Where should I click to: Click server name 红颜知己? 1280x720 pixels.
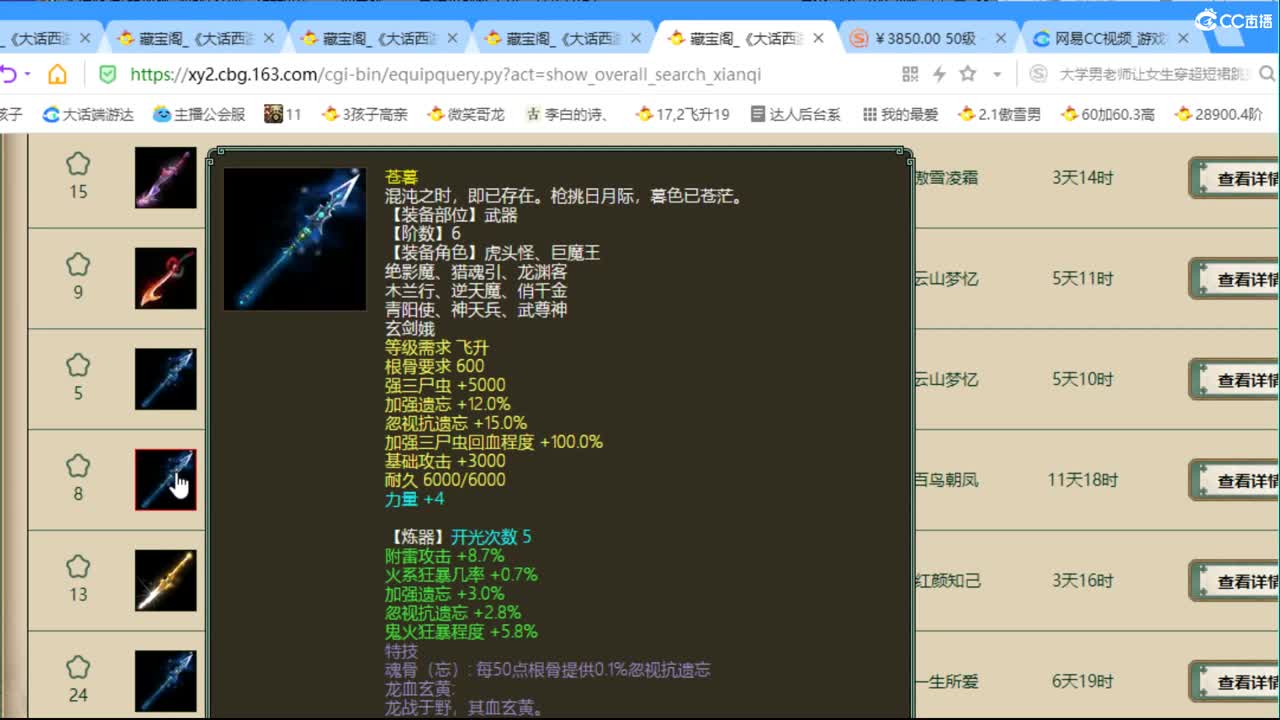click(x=946, y=581)
